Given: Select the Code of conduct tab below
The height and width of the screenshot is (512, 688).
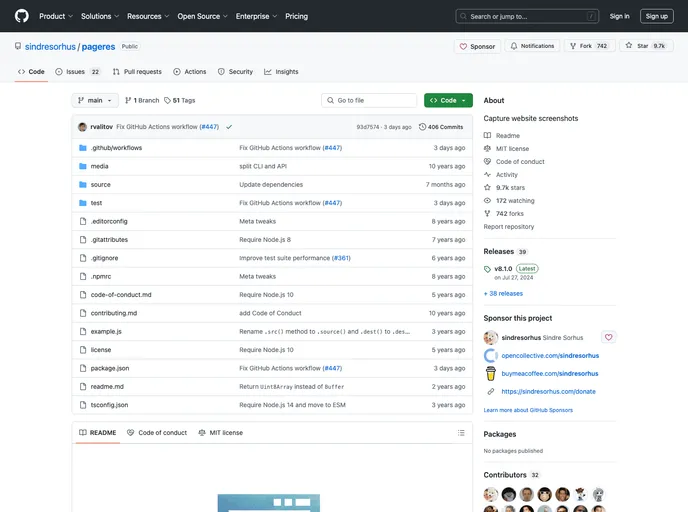Looking at the screenshot, I should tap(157, 433).
